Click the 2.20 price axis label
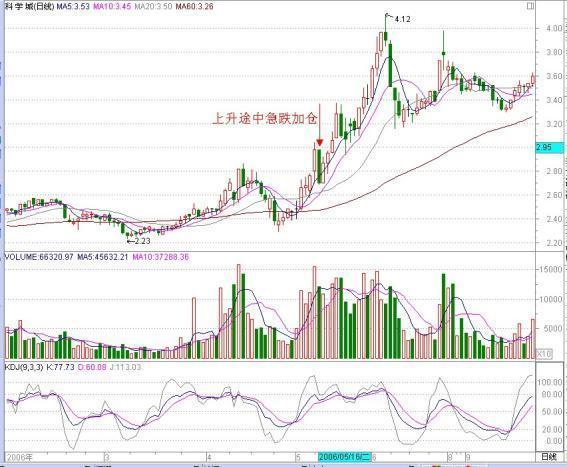This screenshot has width=567, height=467. coord(554,243)
